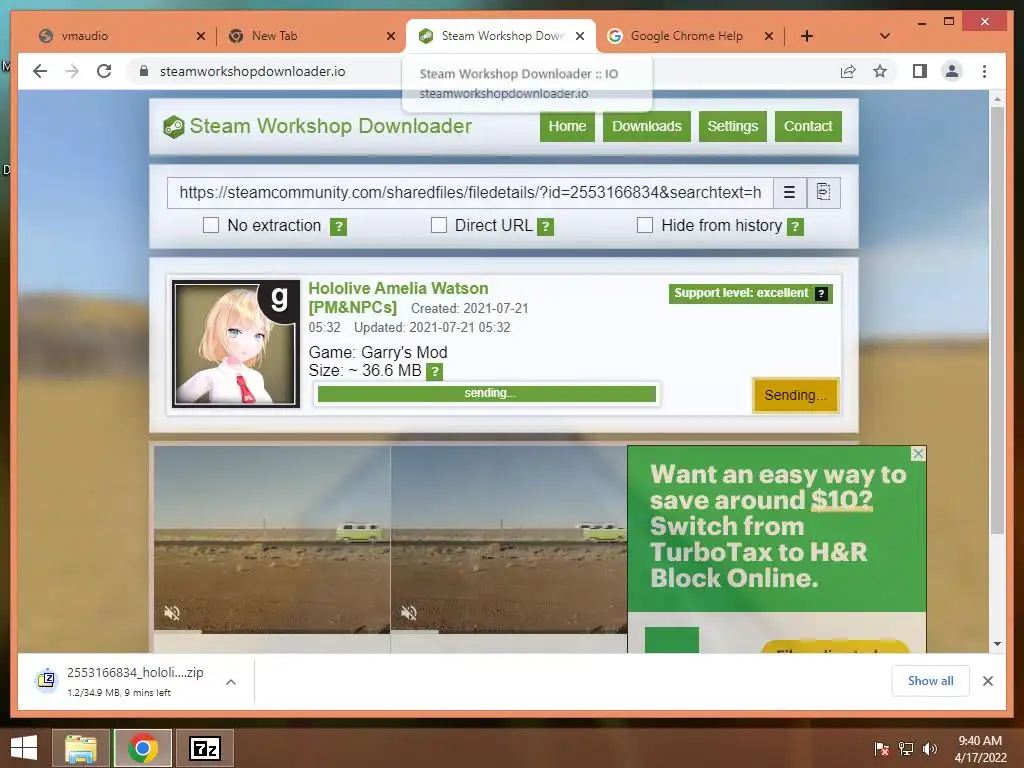
Task: Click the paste clipboard icon beside URL field
Action: (824, 193)
